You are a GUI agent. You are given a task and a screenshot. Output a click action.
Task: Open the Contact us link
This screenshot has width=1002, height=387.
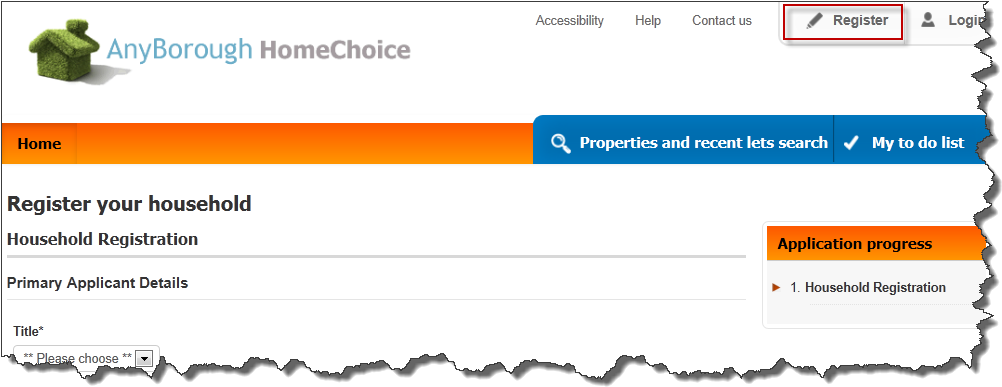721,21
